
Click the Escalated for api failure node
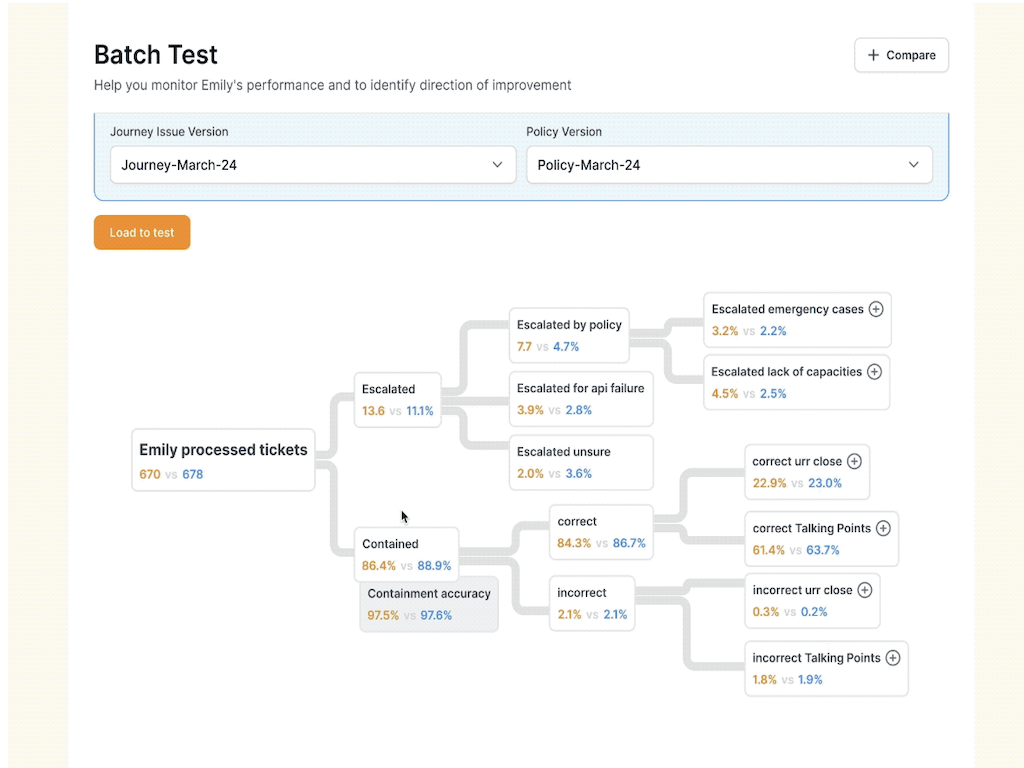click(x=580, y=398)
